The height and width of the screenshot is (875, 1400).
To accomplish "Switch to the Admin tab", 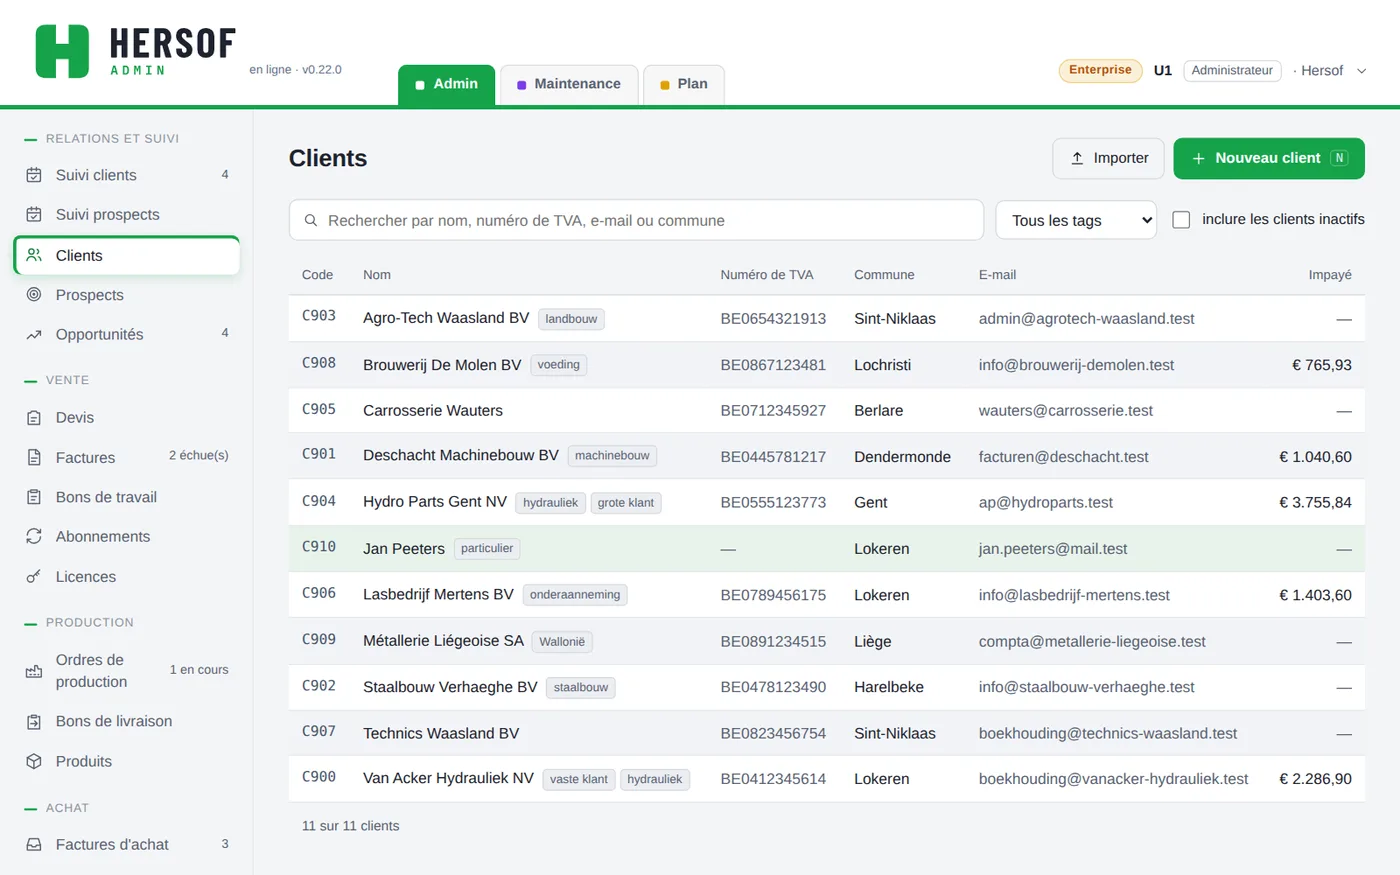I will tap(447, 84).
